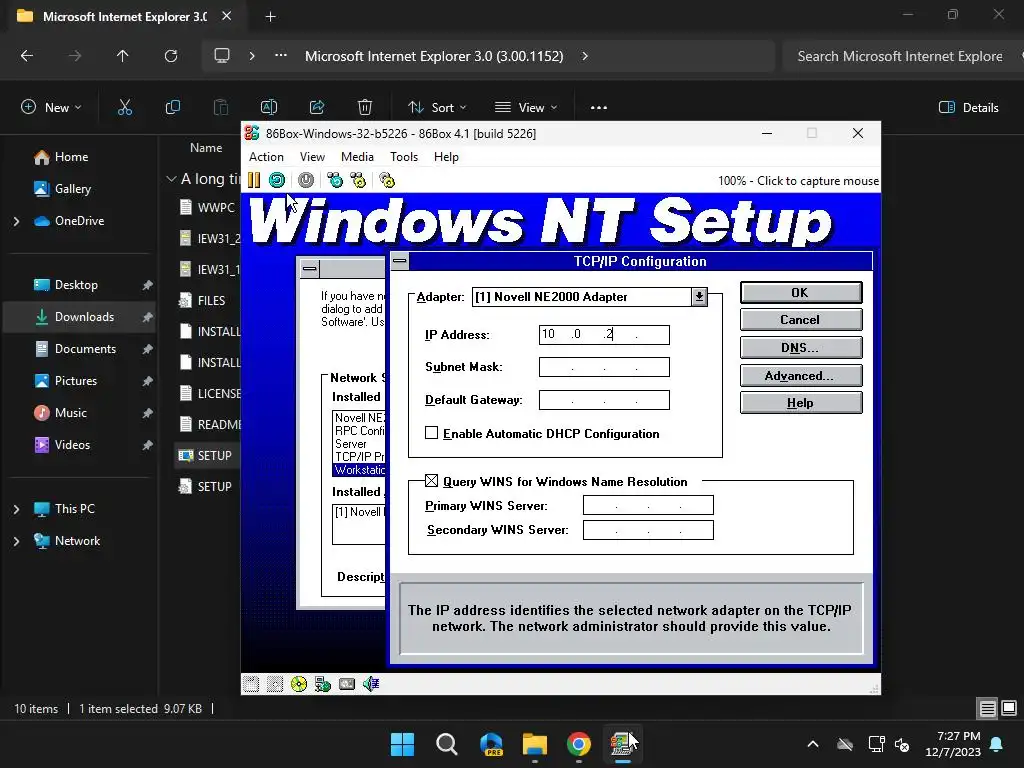Select the LICENSE file in Explorer
The image size is (1024, 768).
click(209, 393)
